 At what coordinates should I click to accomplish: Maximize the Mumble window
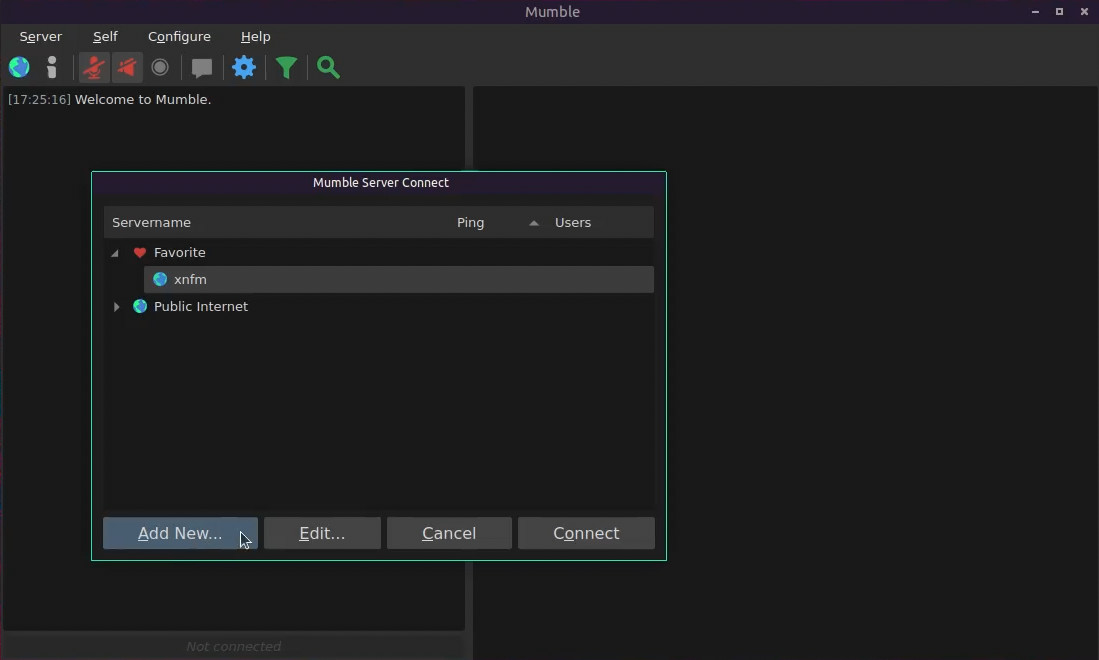pos(1060,12)
